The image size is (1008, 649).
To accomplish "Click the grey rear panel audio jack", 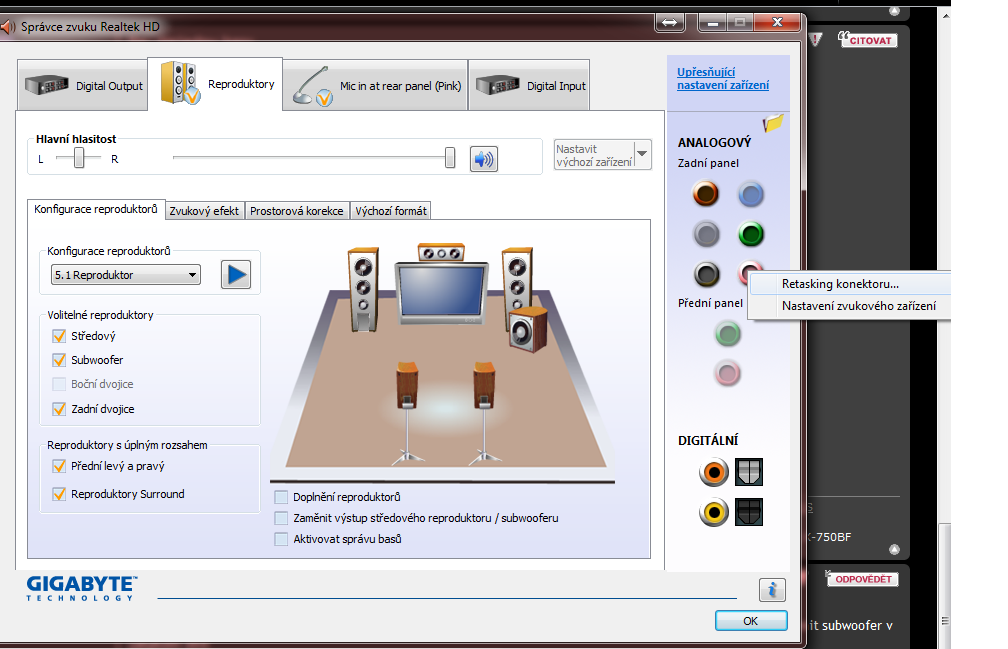I will [706, 234].
